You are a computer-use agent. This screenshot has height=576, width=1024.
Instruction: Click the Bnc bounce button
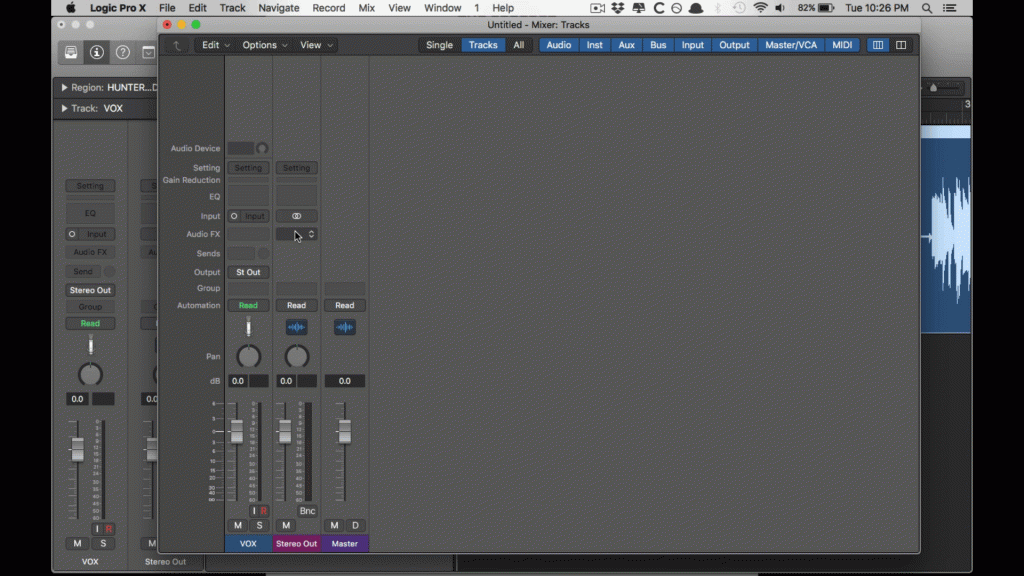pos(307,511)
